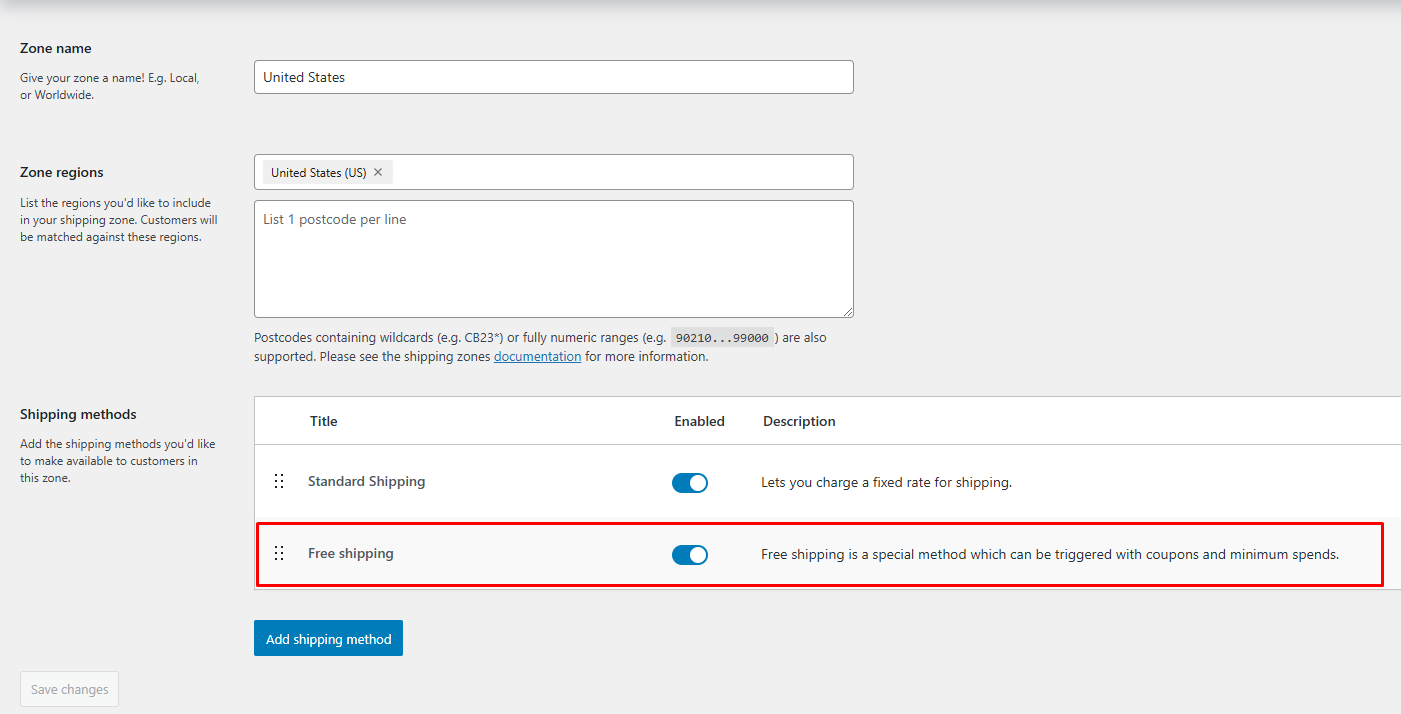This screenshot has height=714, width=1401.
Task: Click the drag handle beside Standard Shipping
Action: (279, 481)
